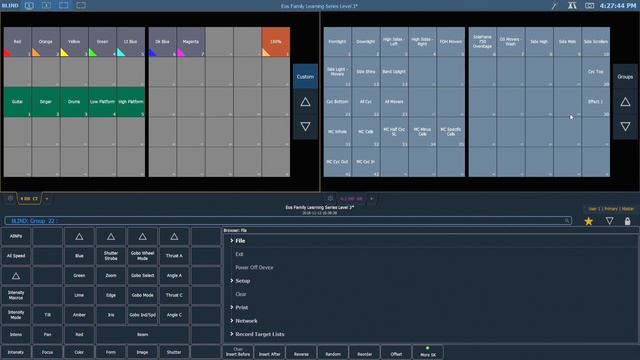
Task: Click the Tilt parameter button
Action: tap(47, 315)
